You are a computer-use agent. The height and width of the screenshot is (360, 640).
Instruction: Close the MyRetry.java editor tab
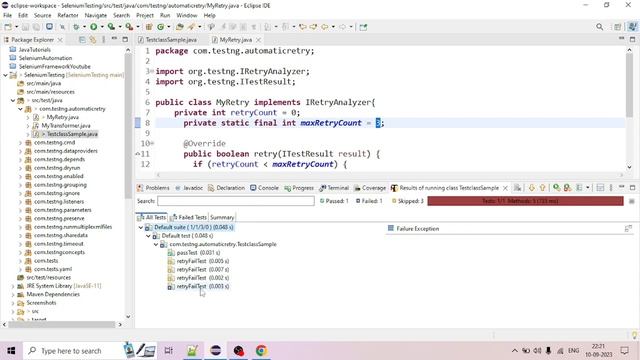click(258, 40)
